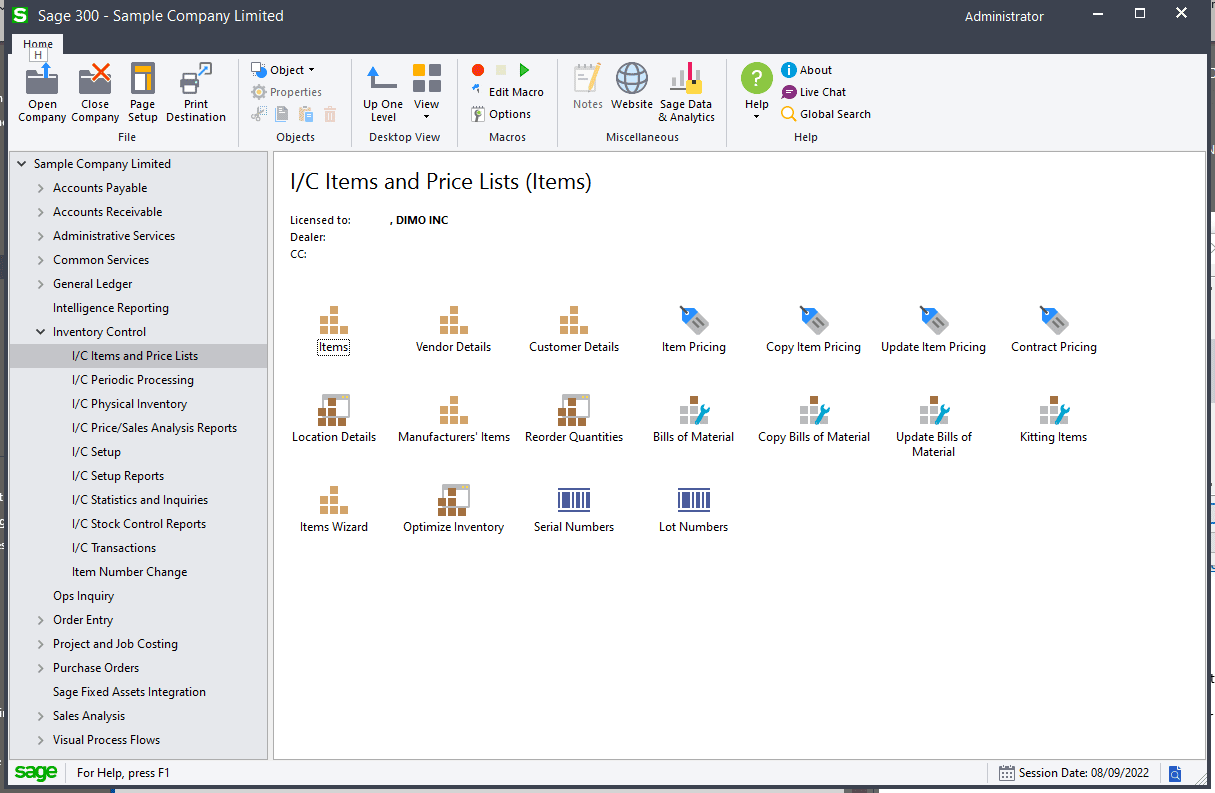Select Intelligence Reporting in tree
The height and width of the screenshot is (793, 1215).
pyautogui.click(x=111, y=308)
